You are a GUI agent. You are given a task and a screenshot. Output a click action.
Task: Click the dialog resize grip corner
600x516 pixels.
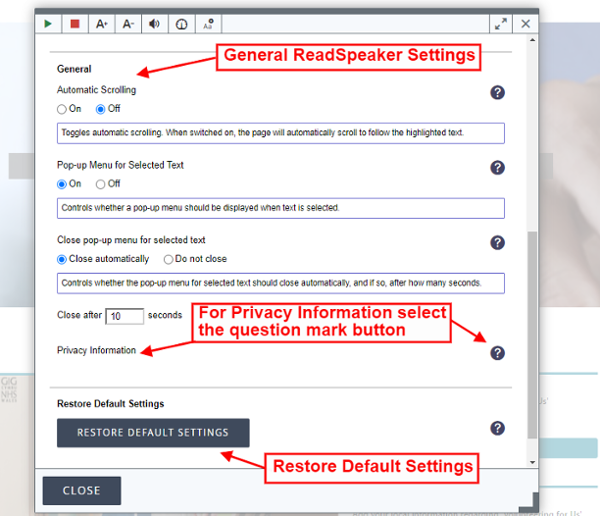click(x=529, y=502)
